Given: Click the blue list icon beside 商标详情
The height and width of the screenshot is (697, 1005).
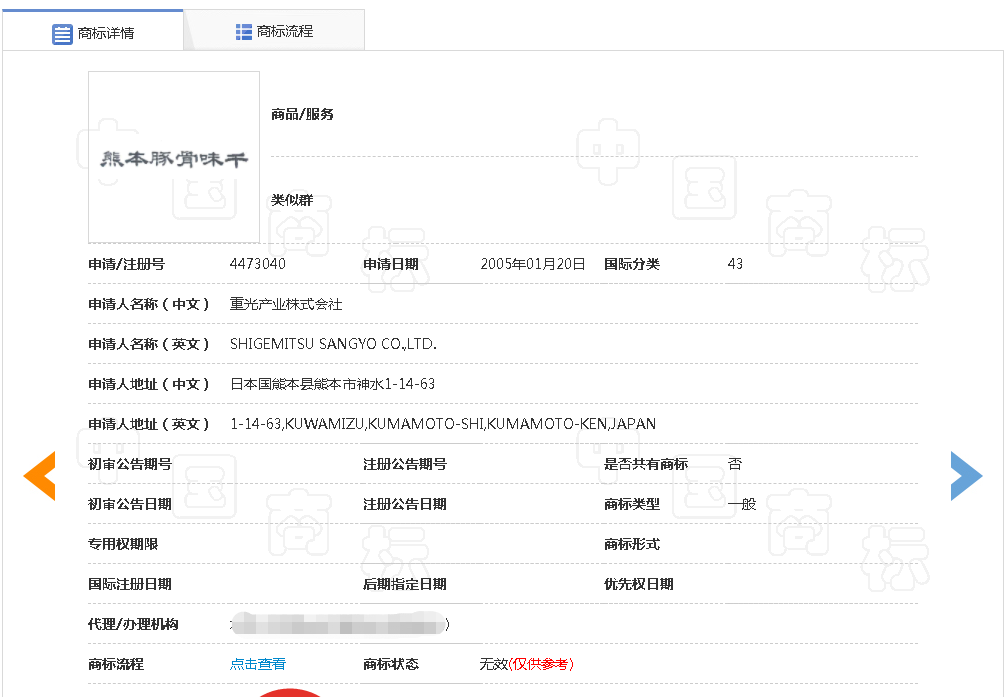Looking at the screenshot, I should point(62,34).
